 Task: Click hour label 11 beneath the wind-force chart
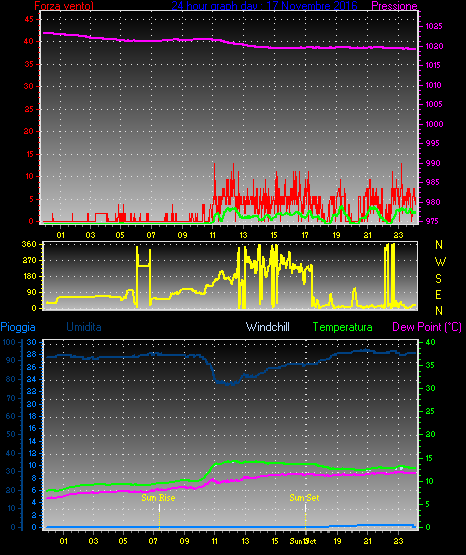[213, 235]
